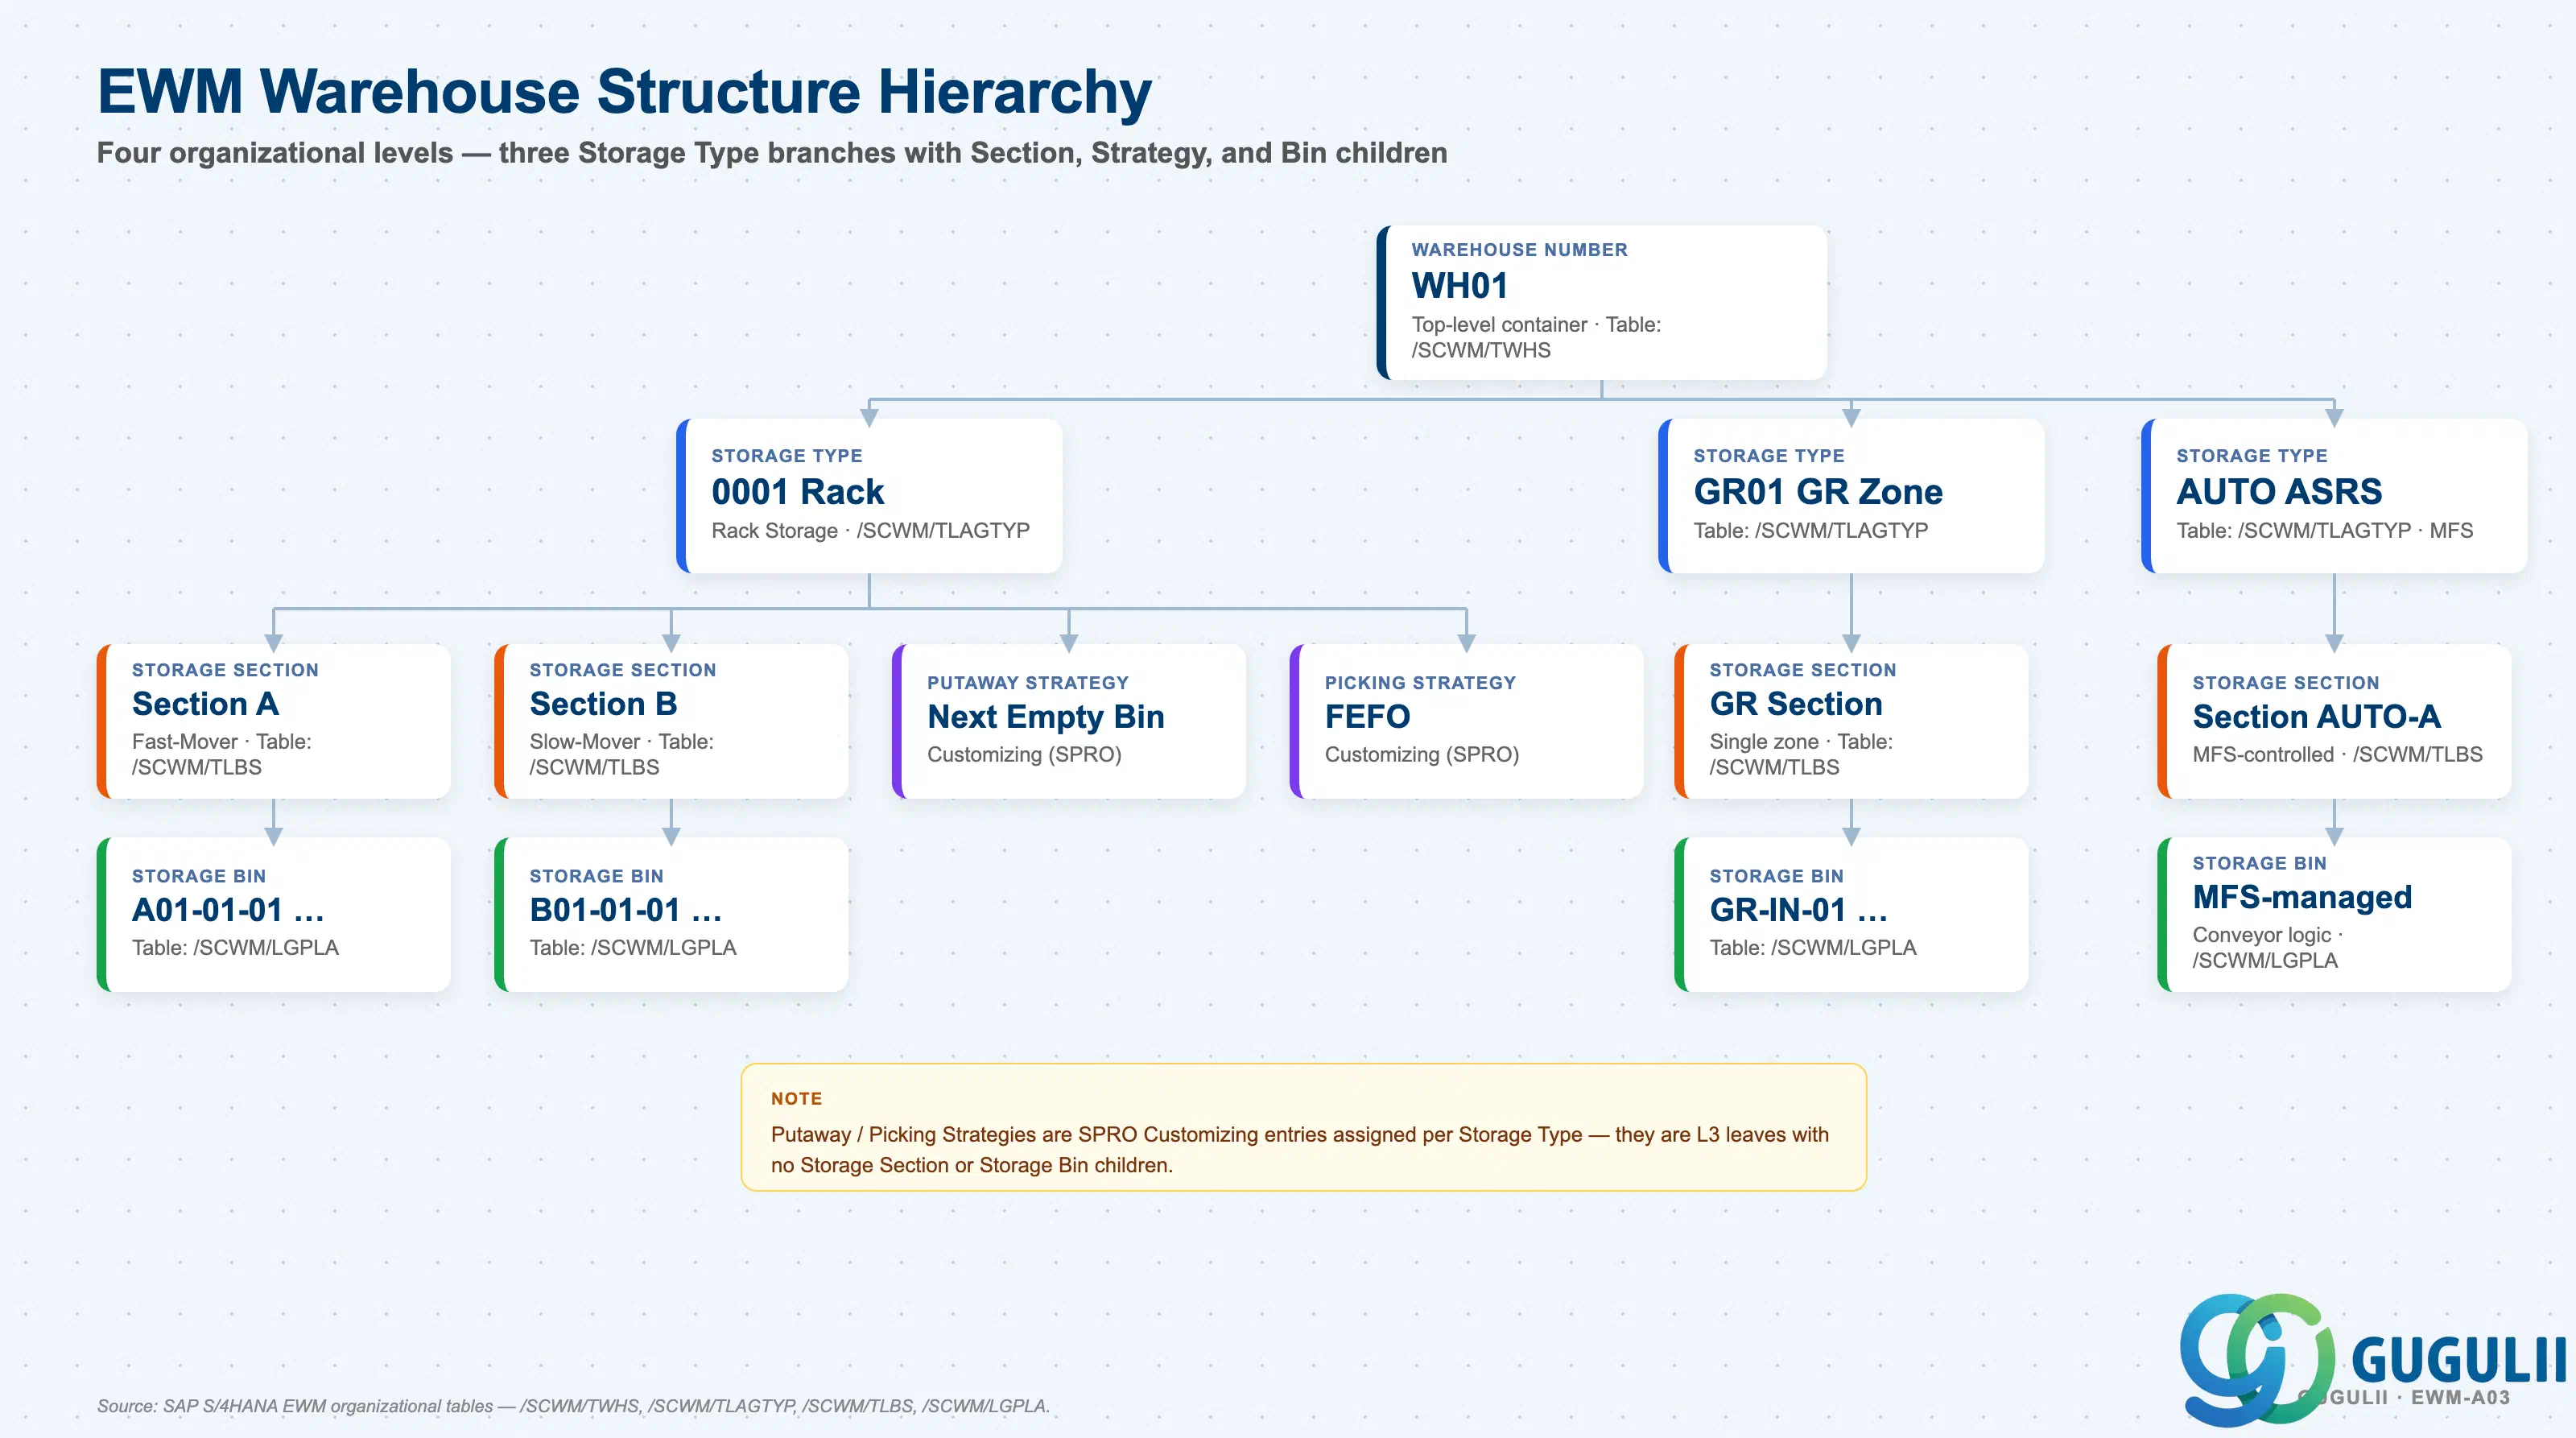2576x1438 pixels.
Task: Click the FEFO picking strategy card
Action: tap(1466, 721)
